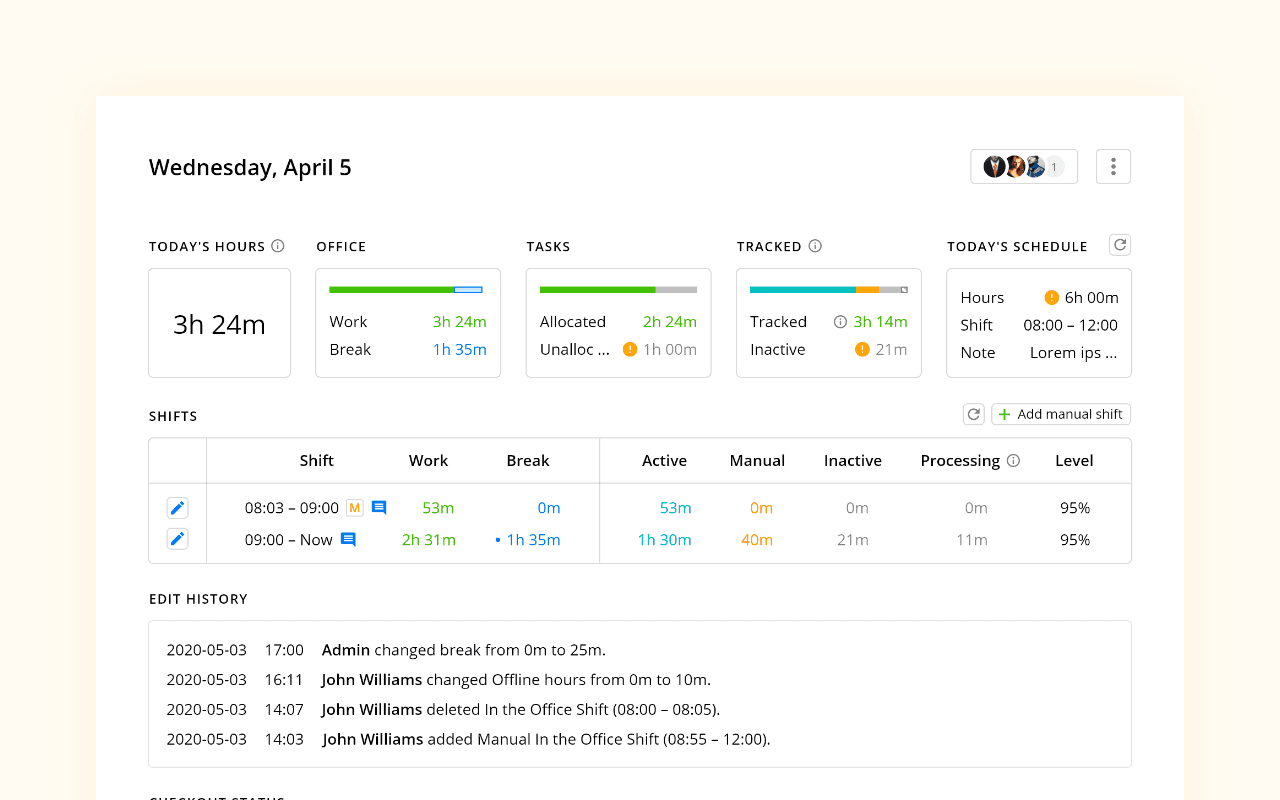Open the team avatars selector

tap(1024, 167)
